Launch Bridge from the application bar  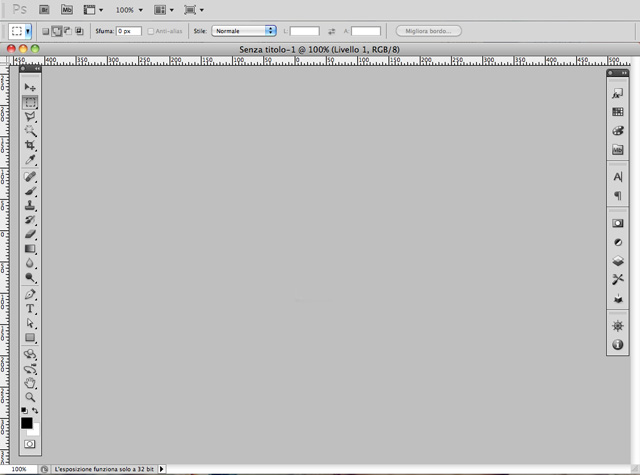click(44, 9)
